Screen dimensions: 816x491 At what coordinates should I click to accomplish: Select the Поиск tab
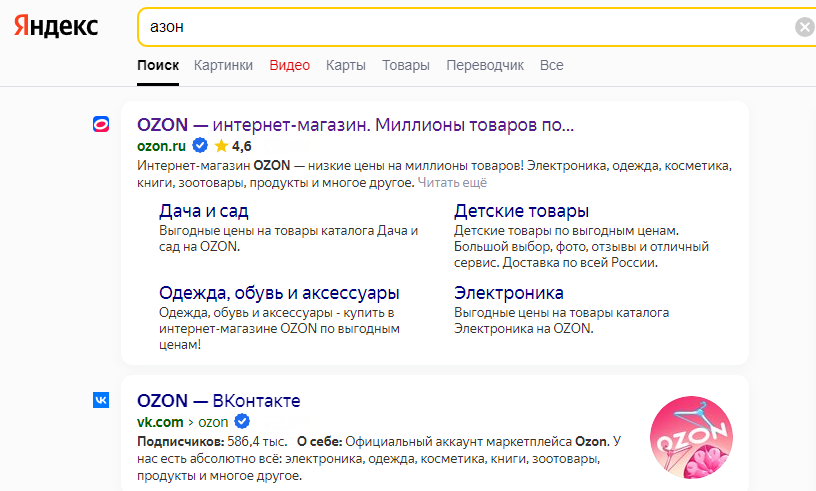158,66
